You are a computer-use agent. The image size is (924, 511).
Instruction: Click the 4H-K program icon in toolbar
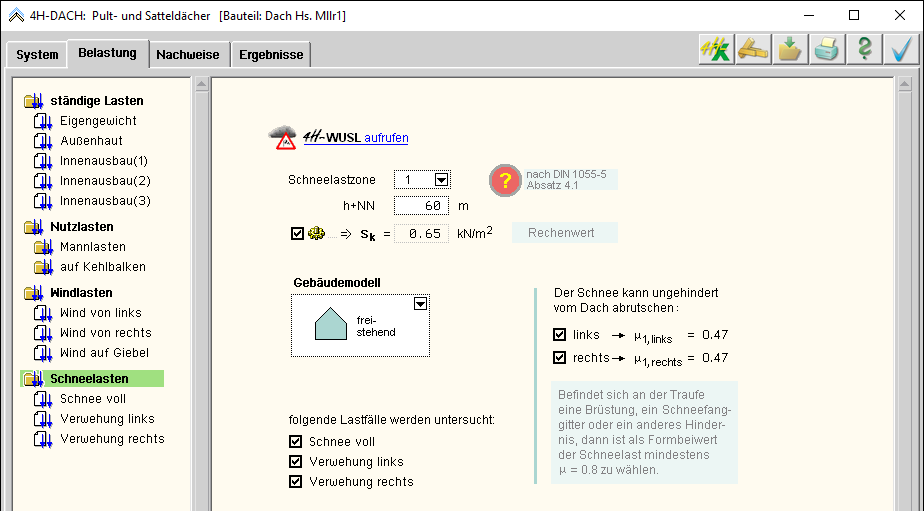715,50
